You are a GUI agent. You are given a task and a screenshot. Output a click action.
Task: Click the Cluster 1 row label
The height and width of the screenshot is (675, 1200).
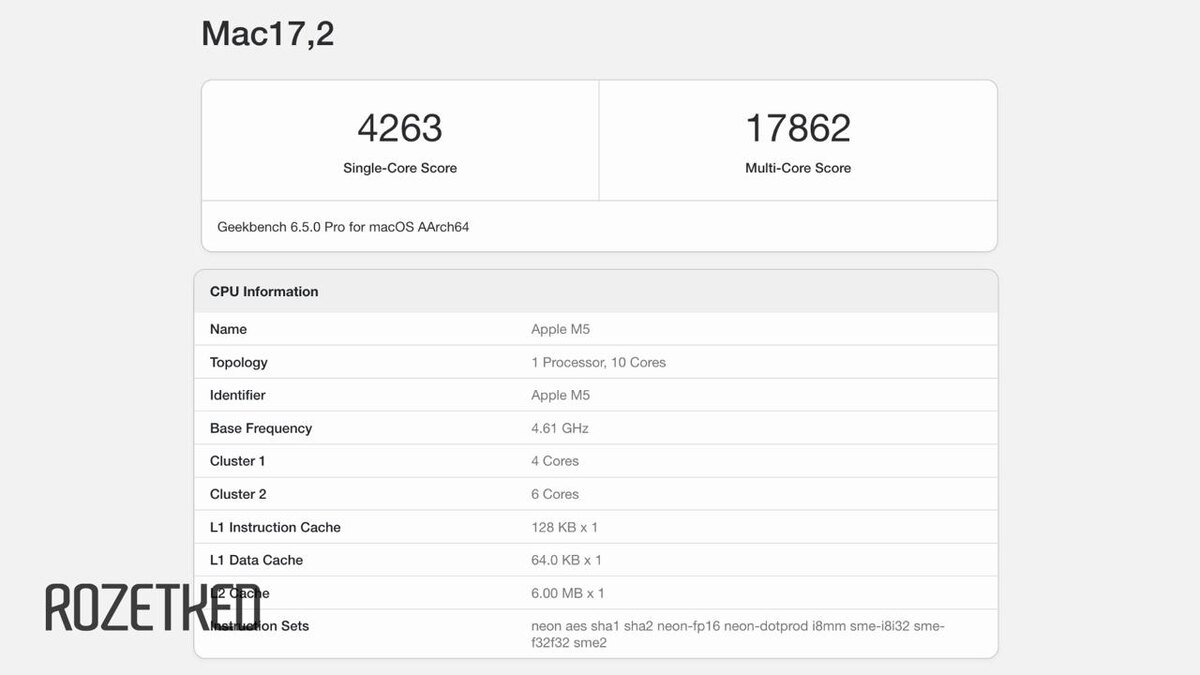238,461
